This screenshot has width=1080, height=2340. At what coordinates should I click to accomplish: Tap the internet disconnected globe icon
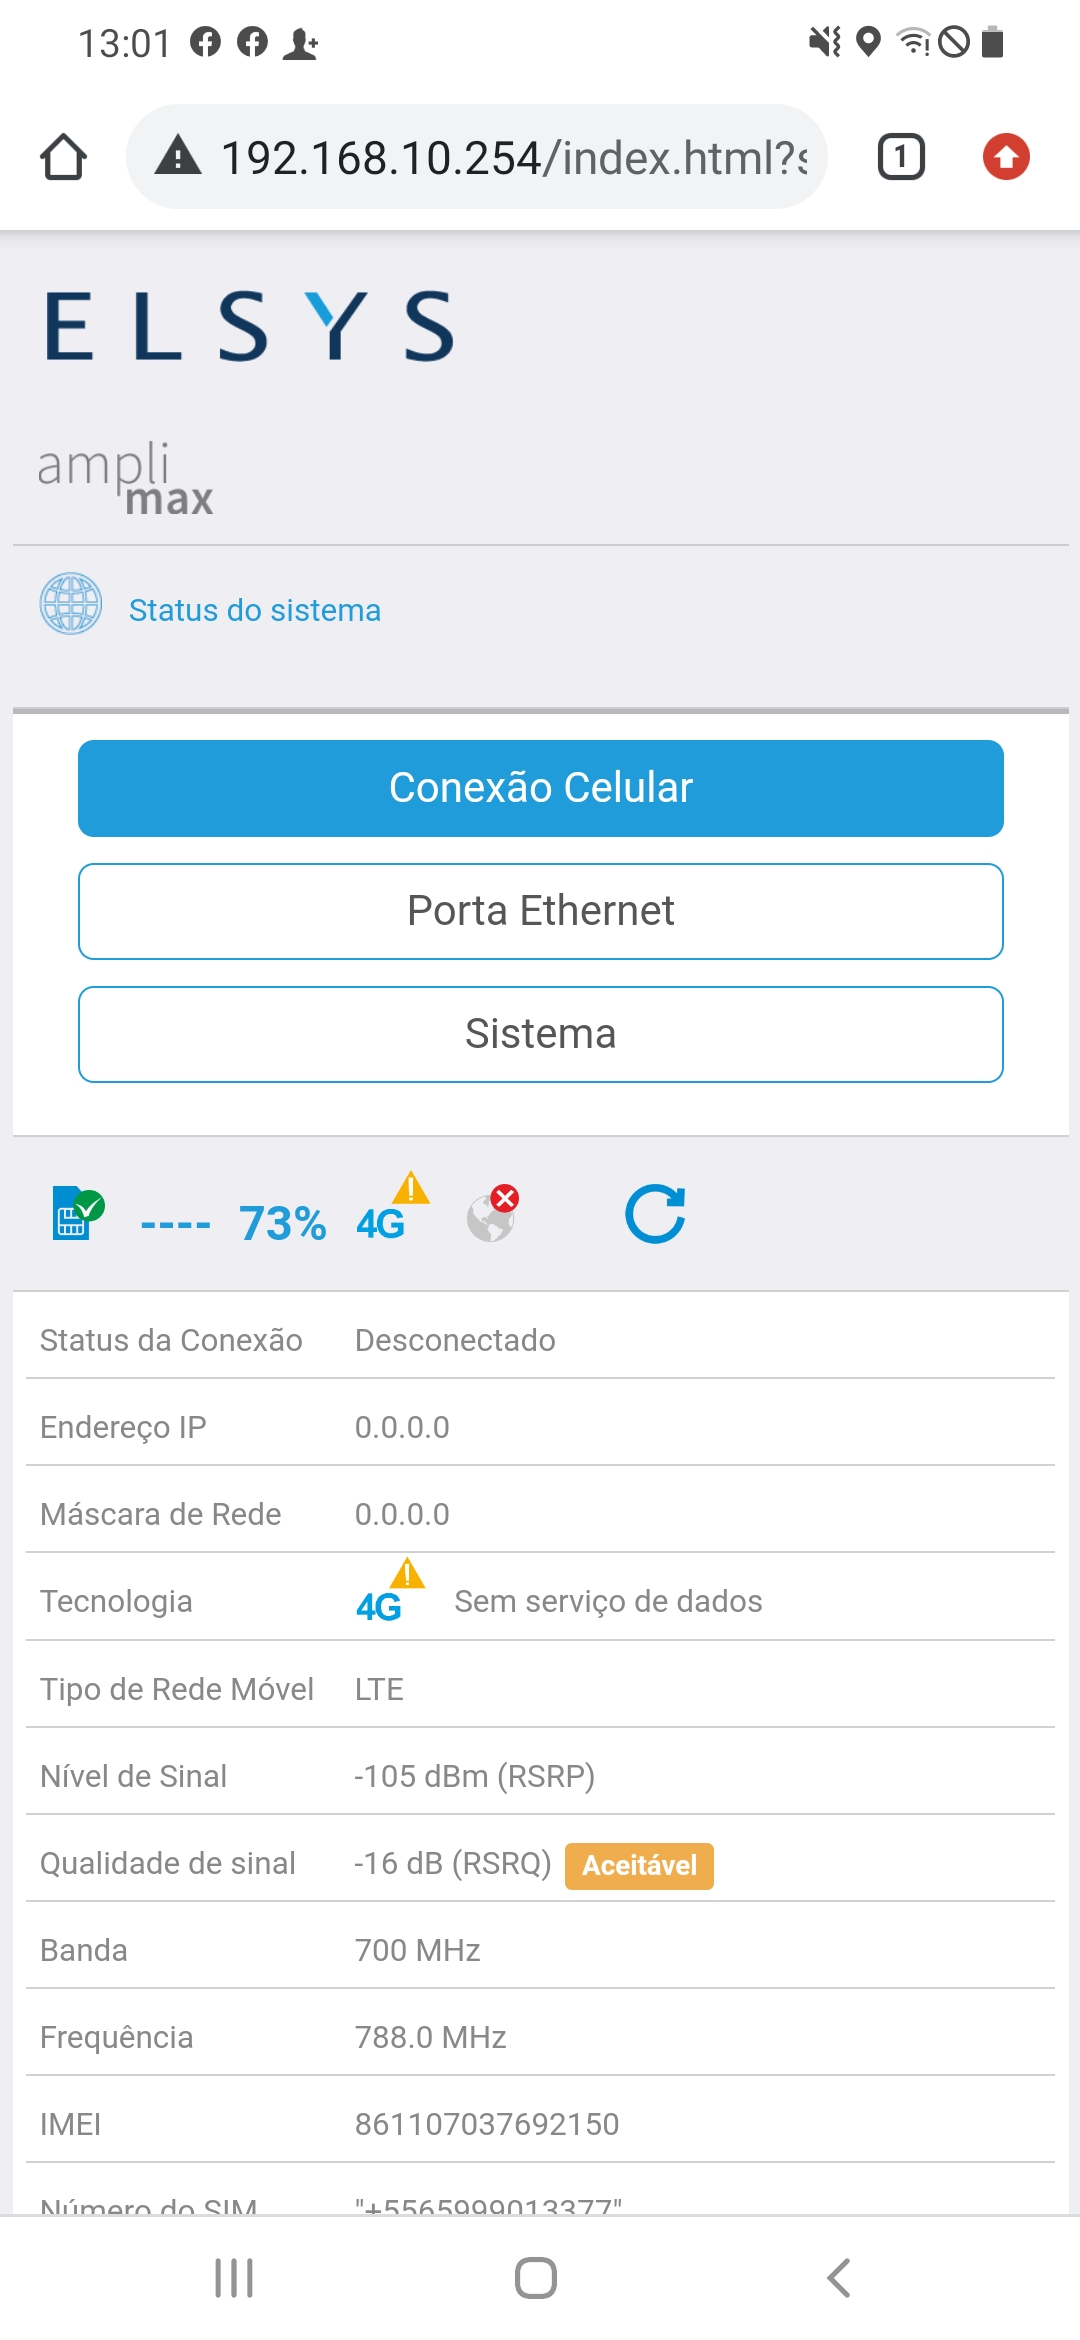[x=492, y=1214]
